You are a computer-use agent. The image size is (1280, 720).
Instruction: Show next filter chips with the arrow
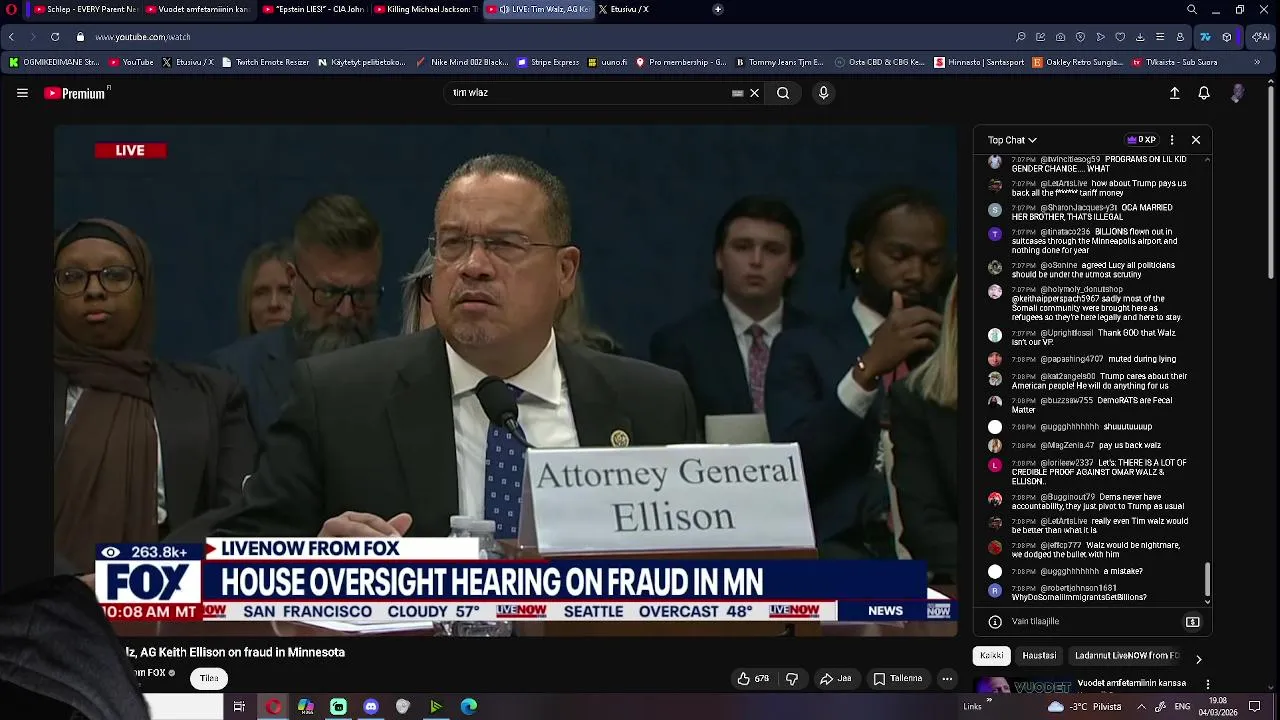[1198, 660]
